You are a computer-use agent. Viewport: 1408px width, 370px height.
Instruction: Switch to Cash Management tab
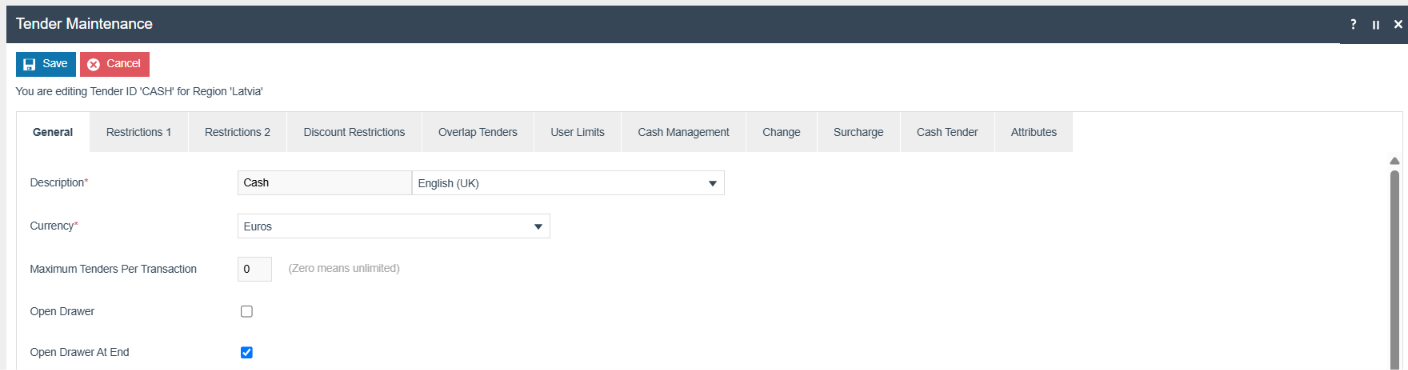(684, 132)
